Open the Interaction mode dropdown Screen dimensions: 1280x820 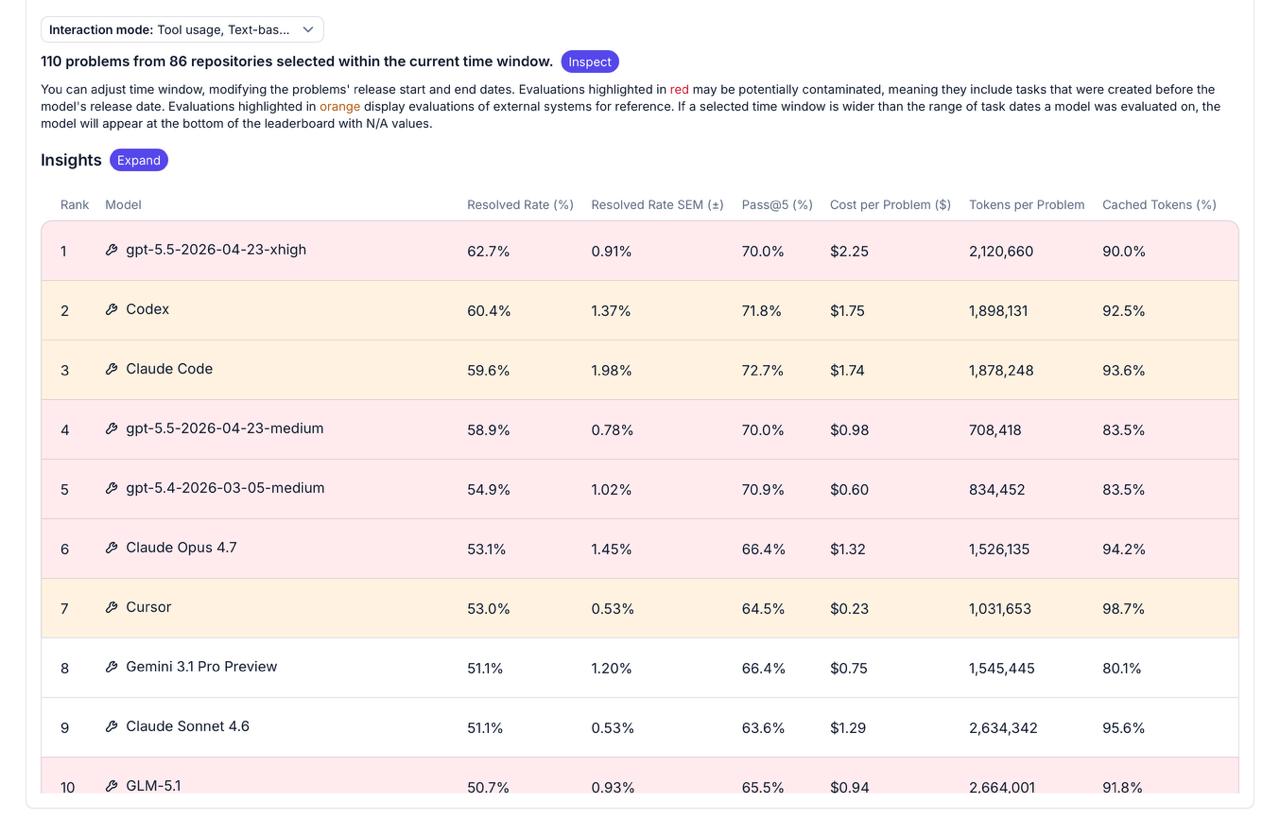(182, 30)
